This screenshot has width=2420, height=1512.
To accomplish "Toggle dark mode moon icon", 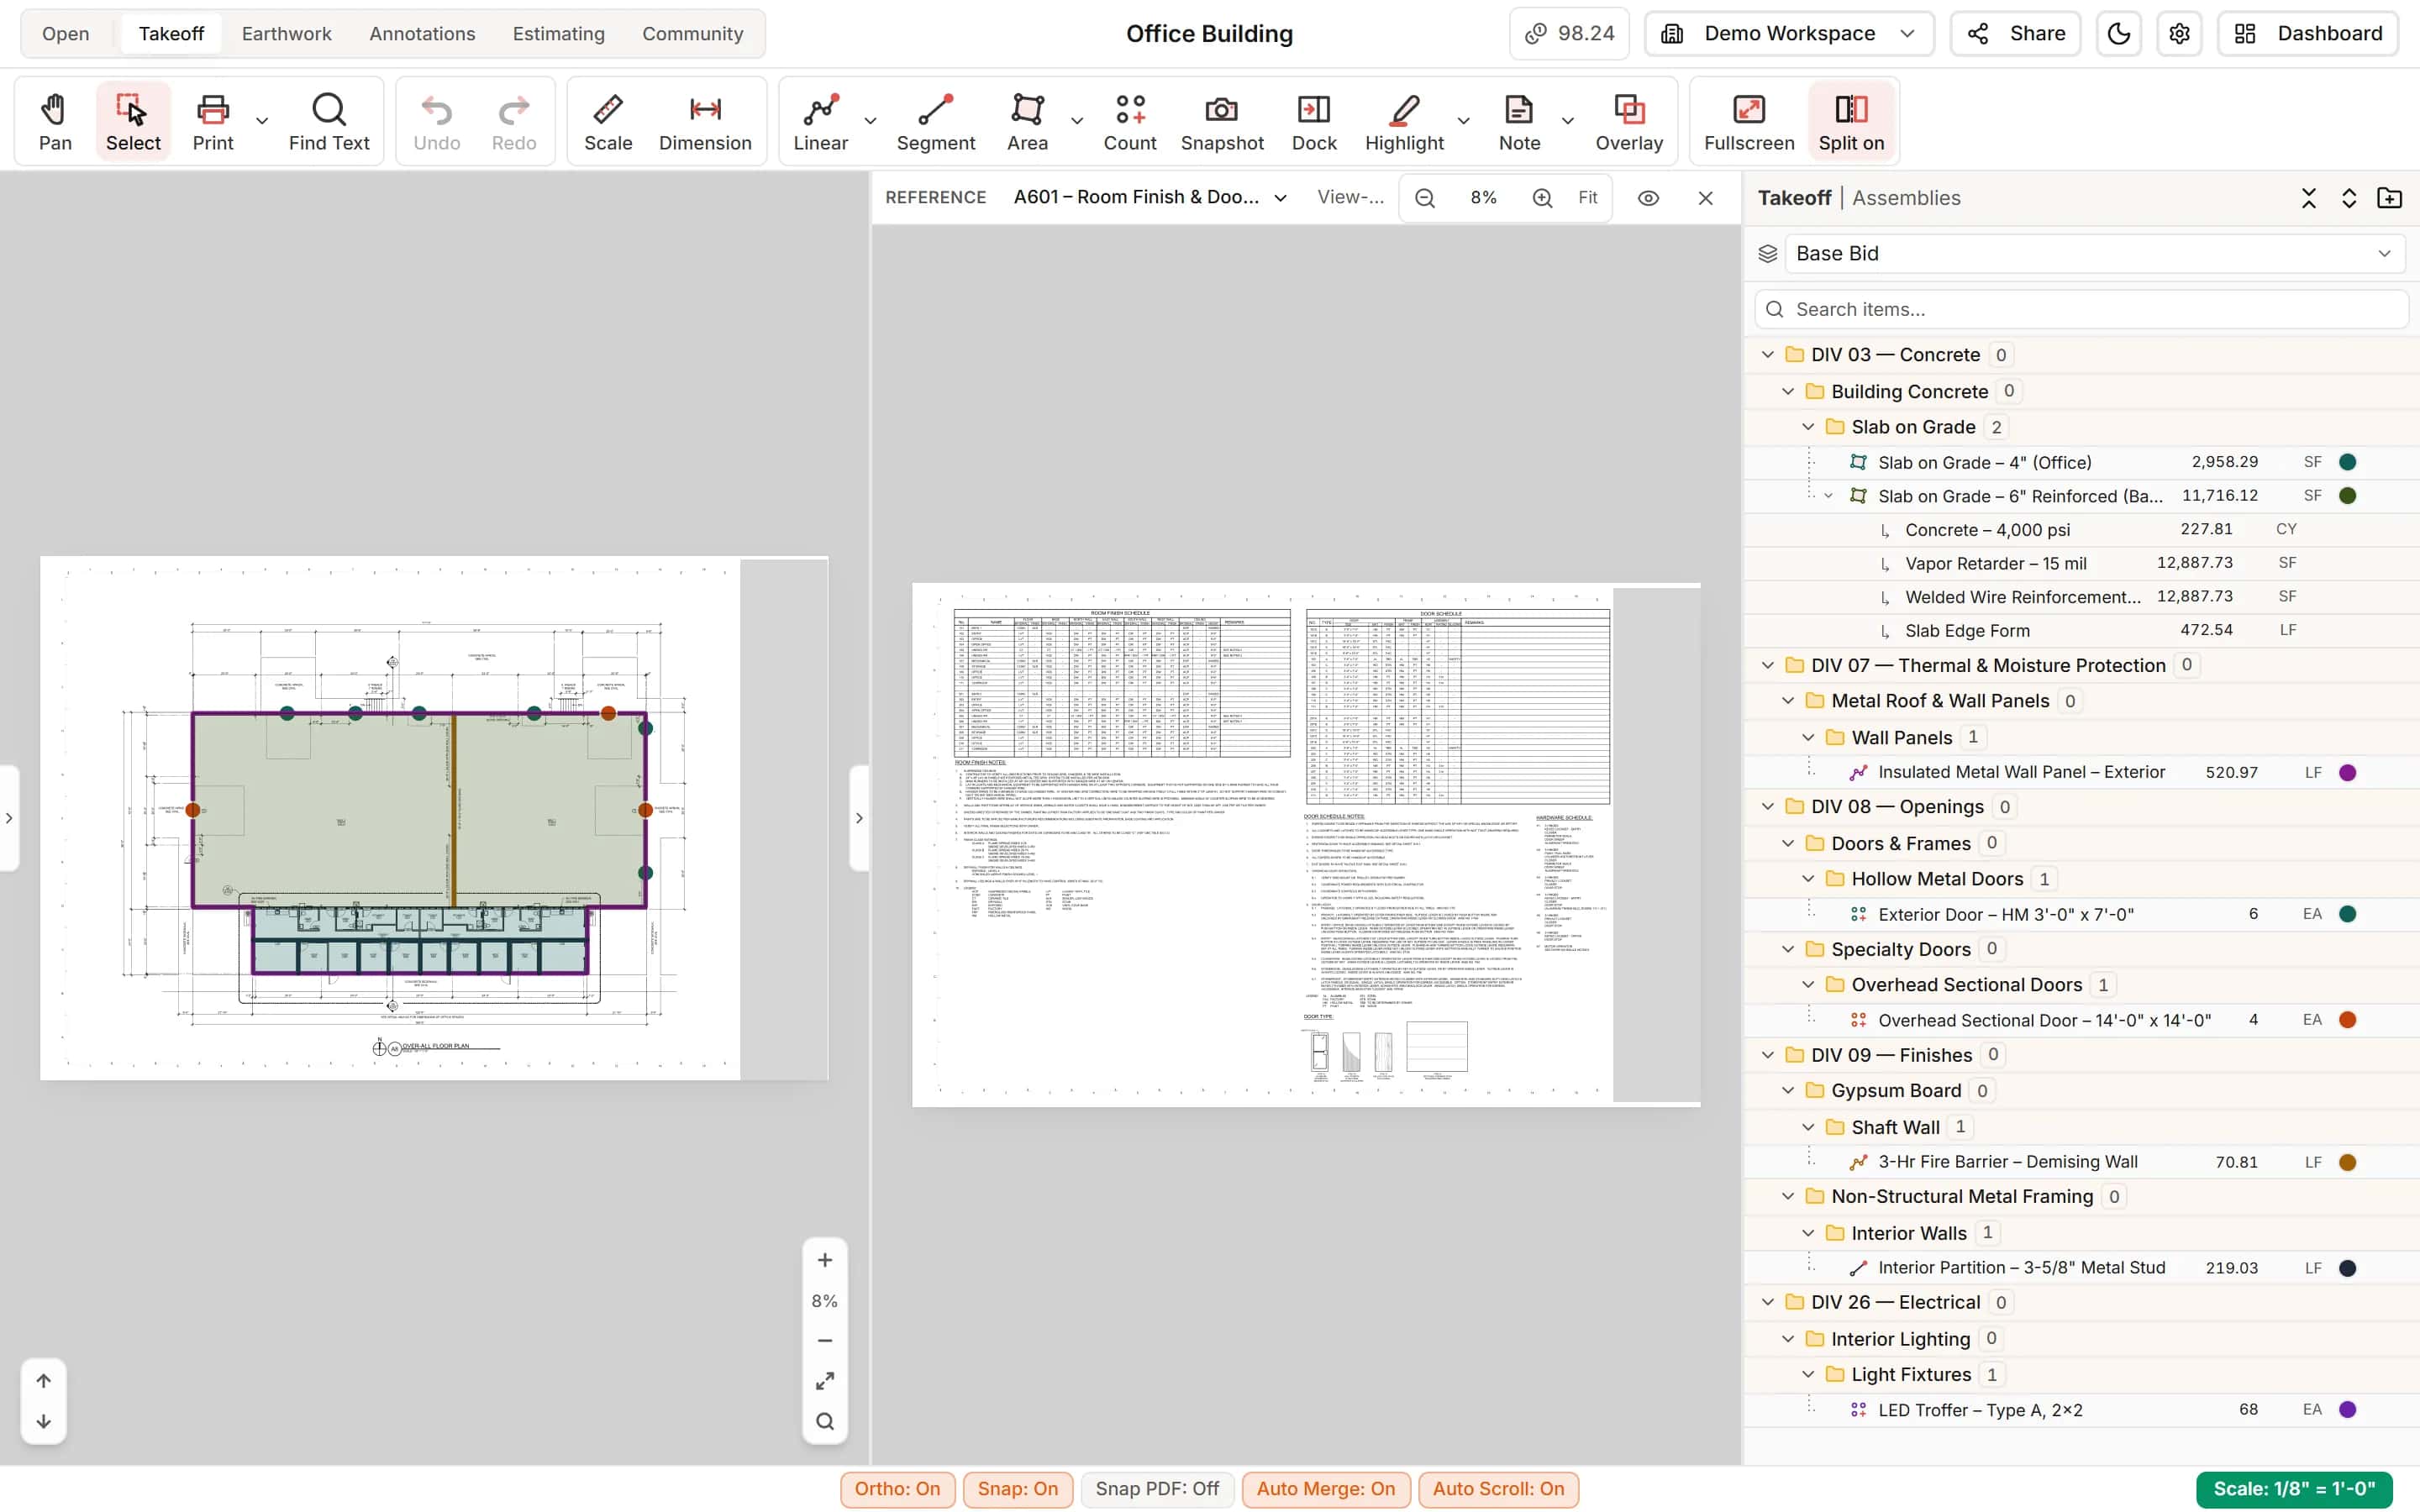I will pyautogui.click(x=2118, y=34).
